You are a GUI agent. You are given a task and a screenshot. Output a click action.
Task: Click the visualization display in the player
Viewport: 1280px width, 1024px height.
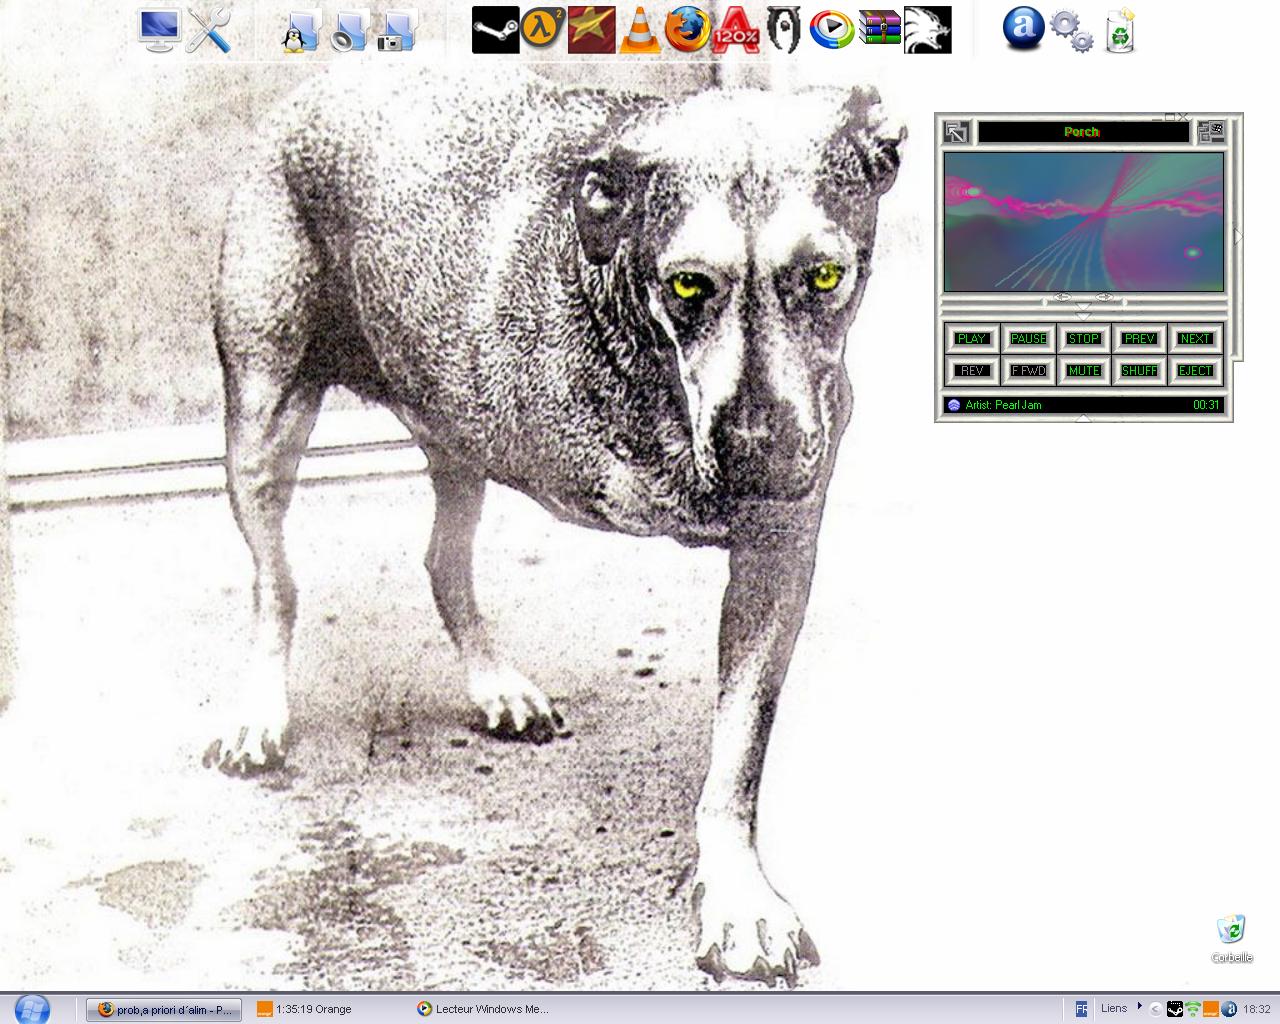1084,222
